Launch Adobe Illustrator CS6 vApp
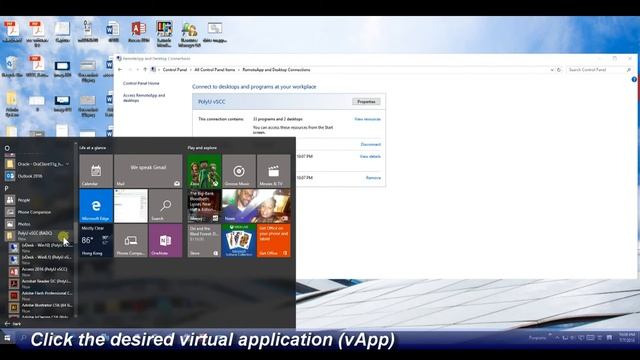This screenshot has height=360, width=640. coord(40,307)
